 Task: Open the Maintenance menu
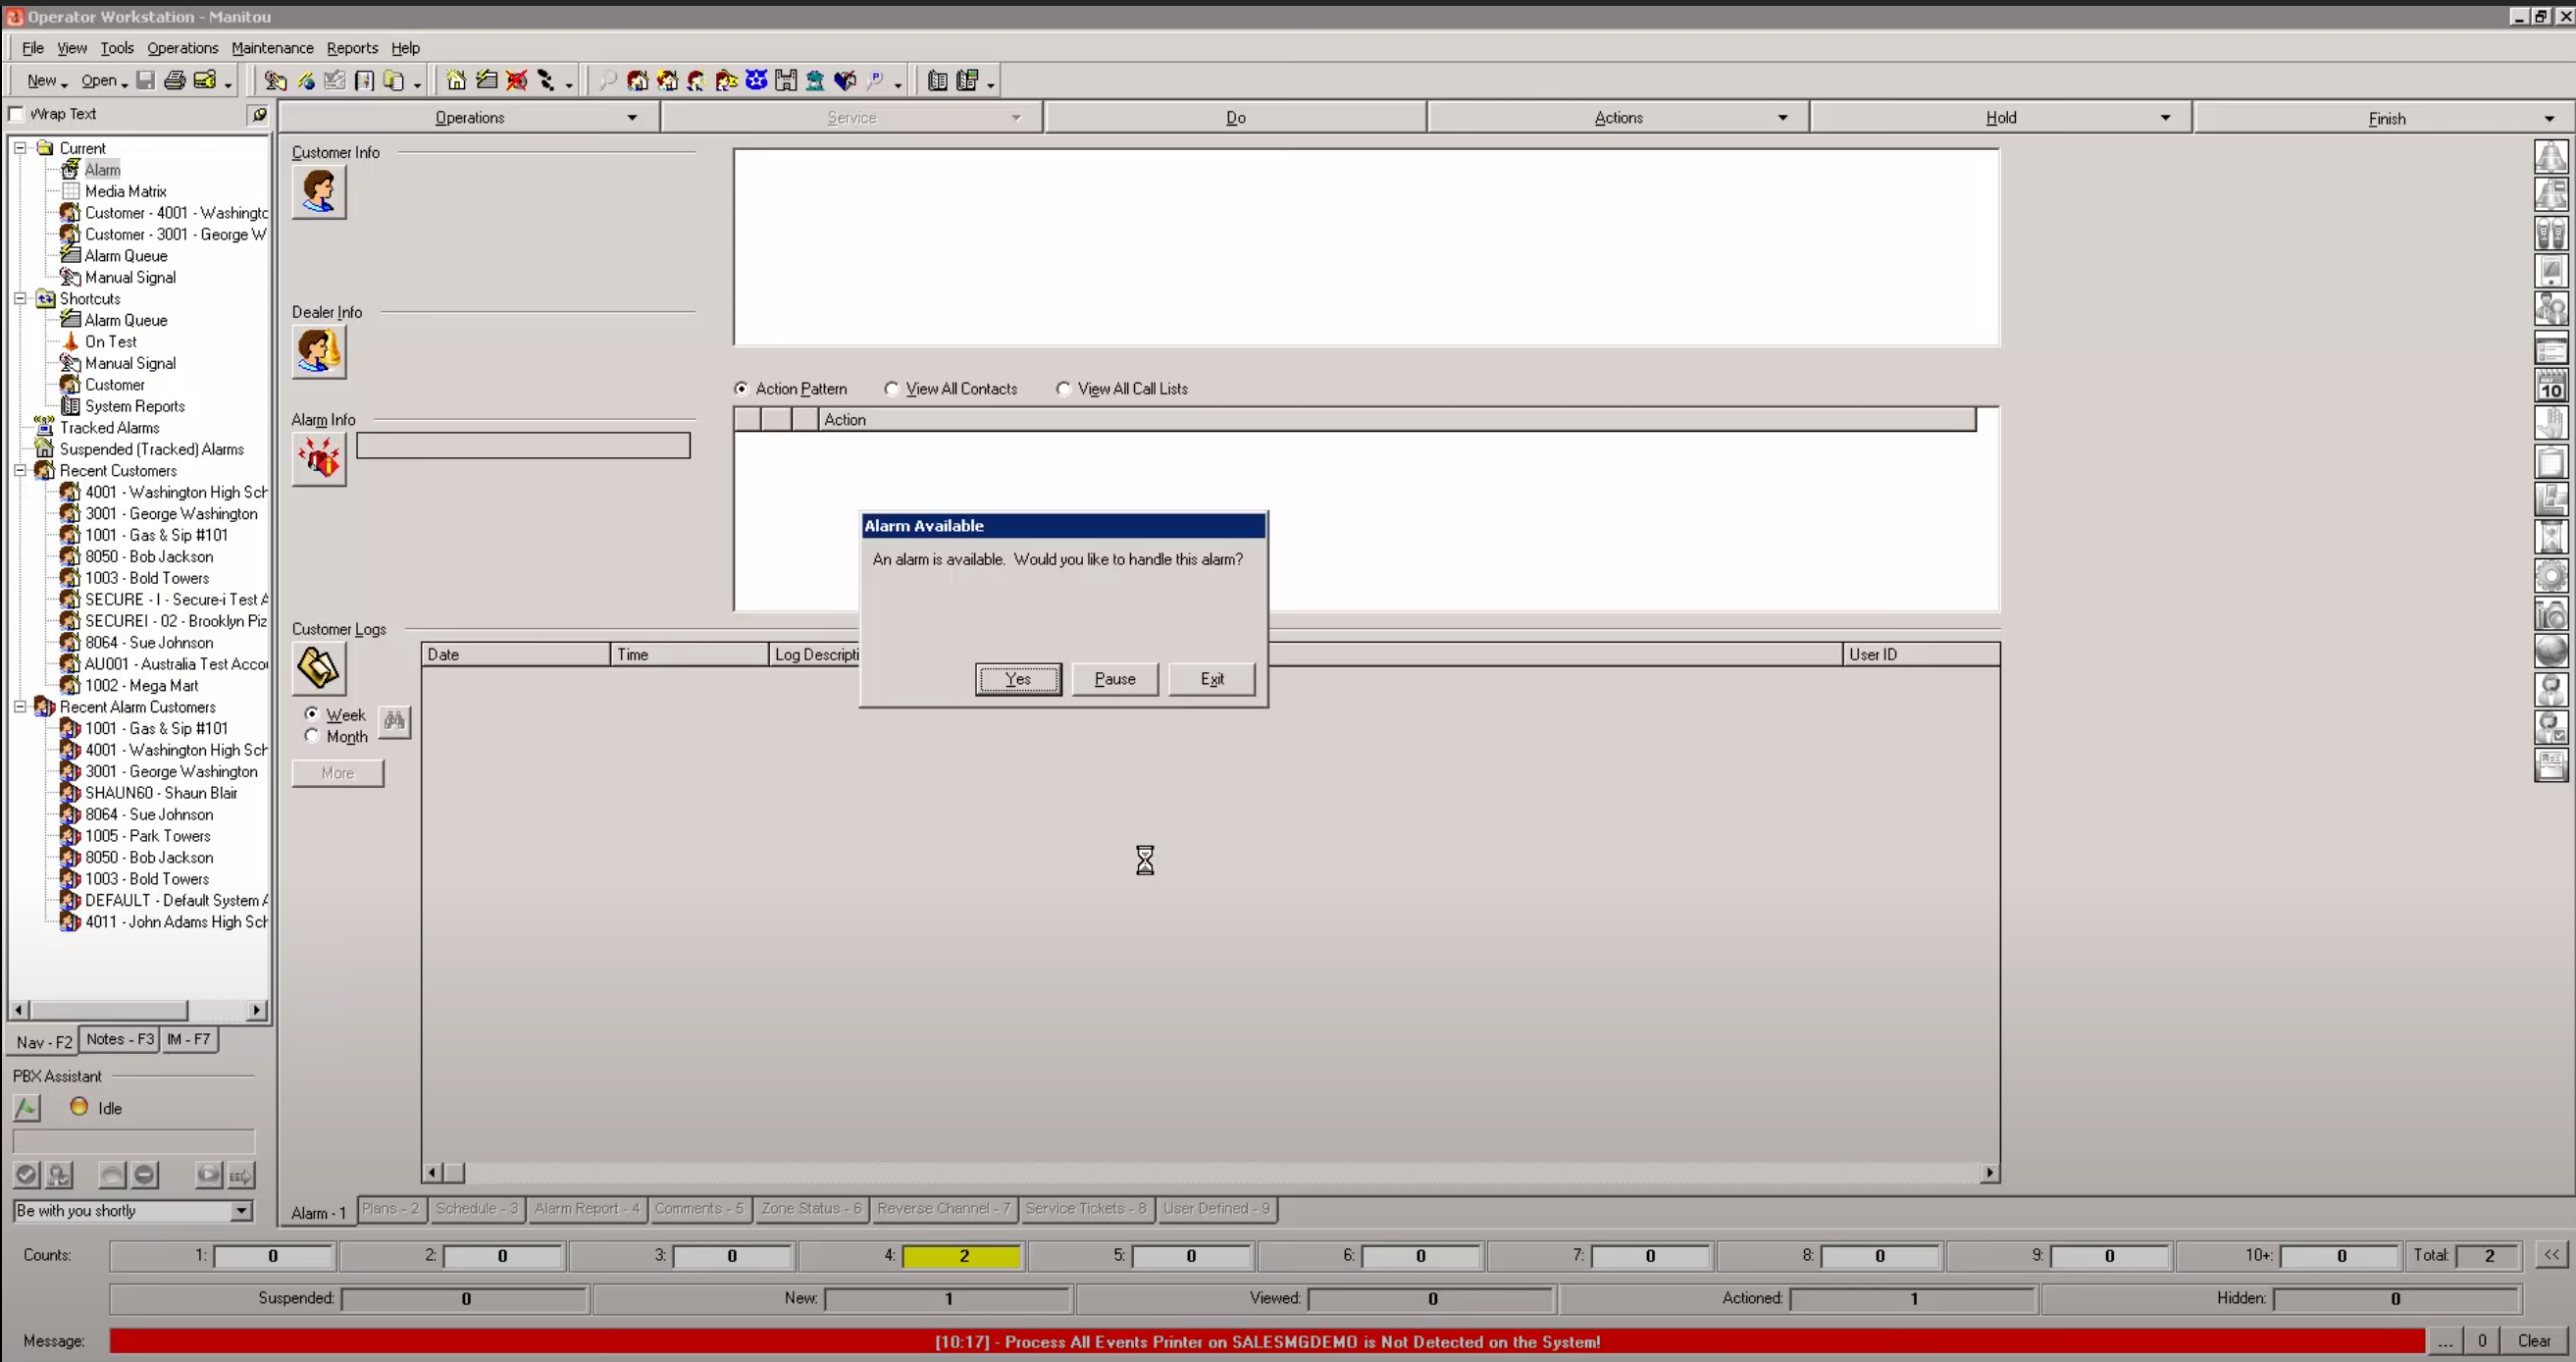point(272,48)
